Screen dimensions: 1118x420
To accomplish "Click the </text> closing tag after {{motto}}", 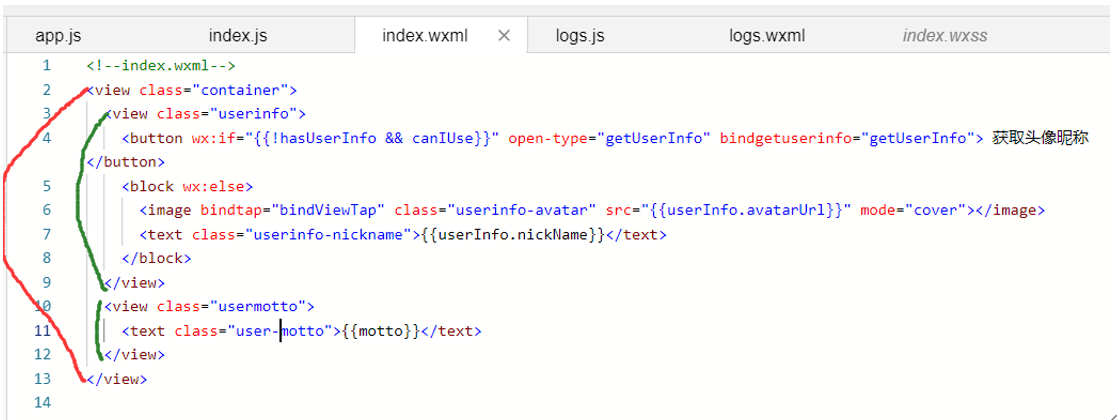I will click(452, 331).
